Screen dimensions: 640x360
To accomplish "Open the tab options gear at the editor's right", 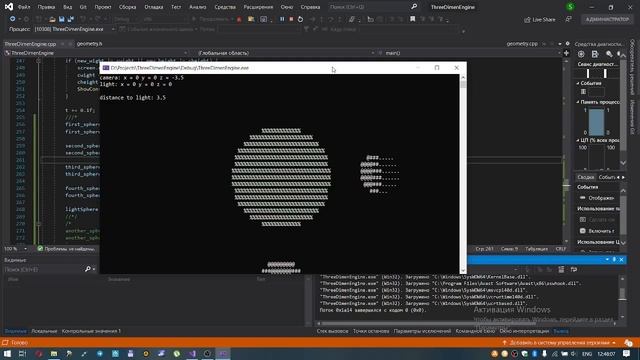I will click(567, 44).
